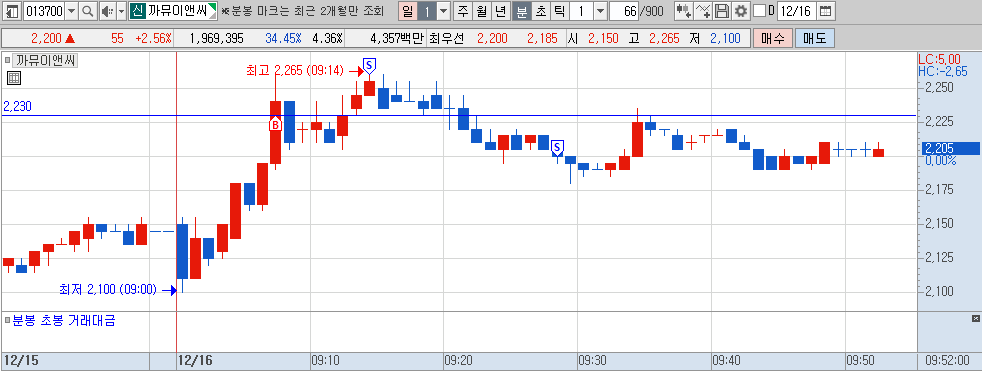Click the stock code input 013700
The height and width of the screenshot is (371, 982).
pos(43,11)
